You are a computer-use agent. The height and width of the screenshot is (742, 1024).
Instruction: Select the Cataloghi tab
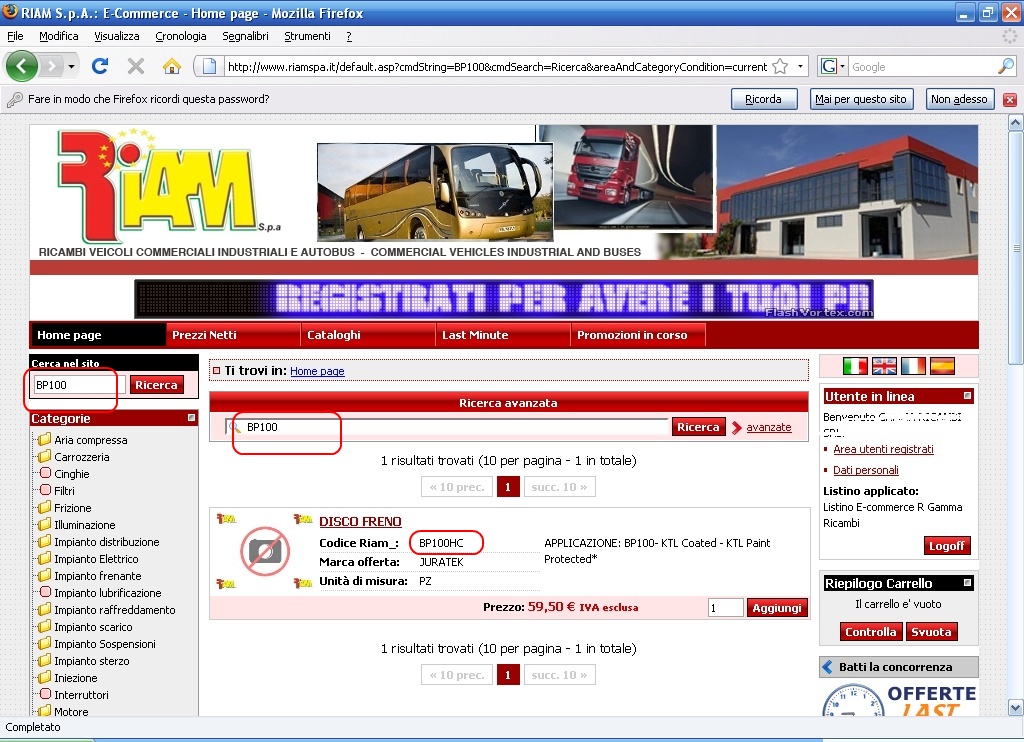[368, 335]
